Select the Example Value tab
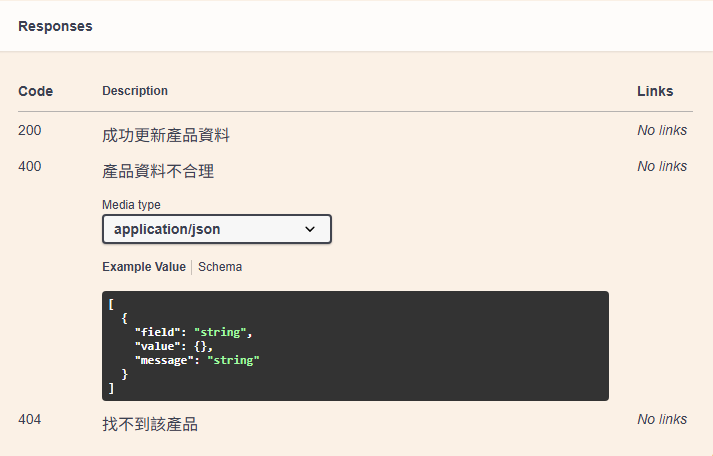This screenshot has height=456, width=713. [x=144, y=267]
